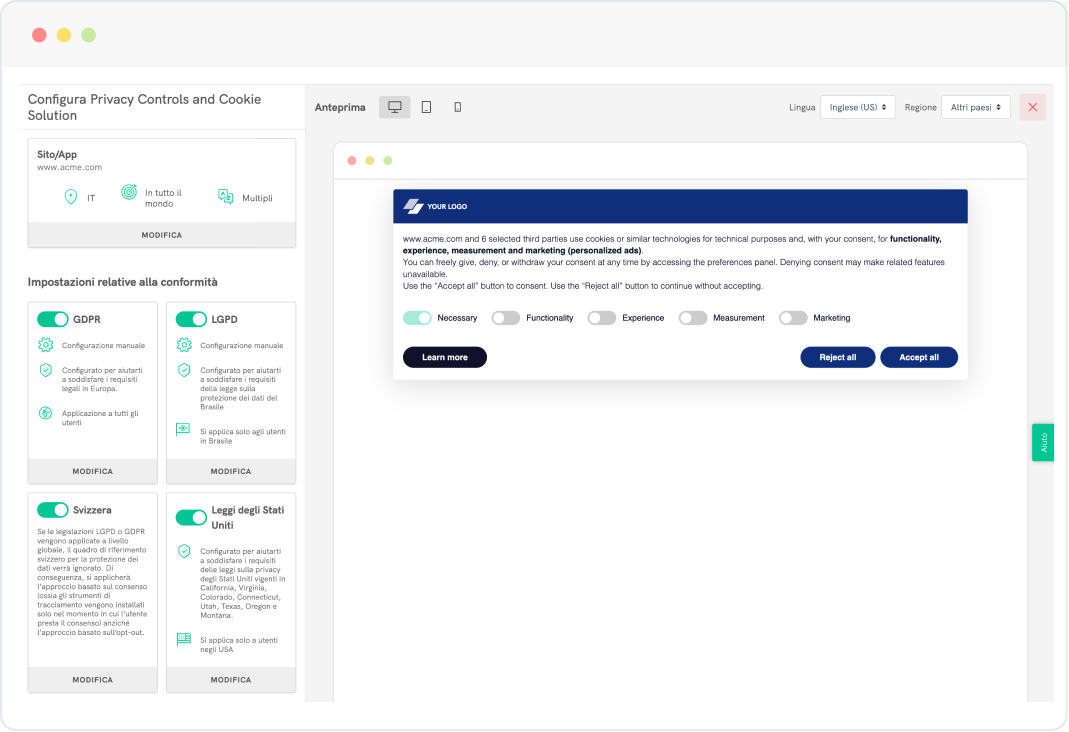Click the gear icon in LGPD card
Viewport: 1069px width, 732px height.
[183, 345]
